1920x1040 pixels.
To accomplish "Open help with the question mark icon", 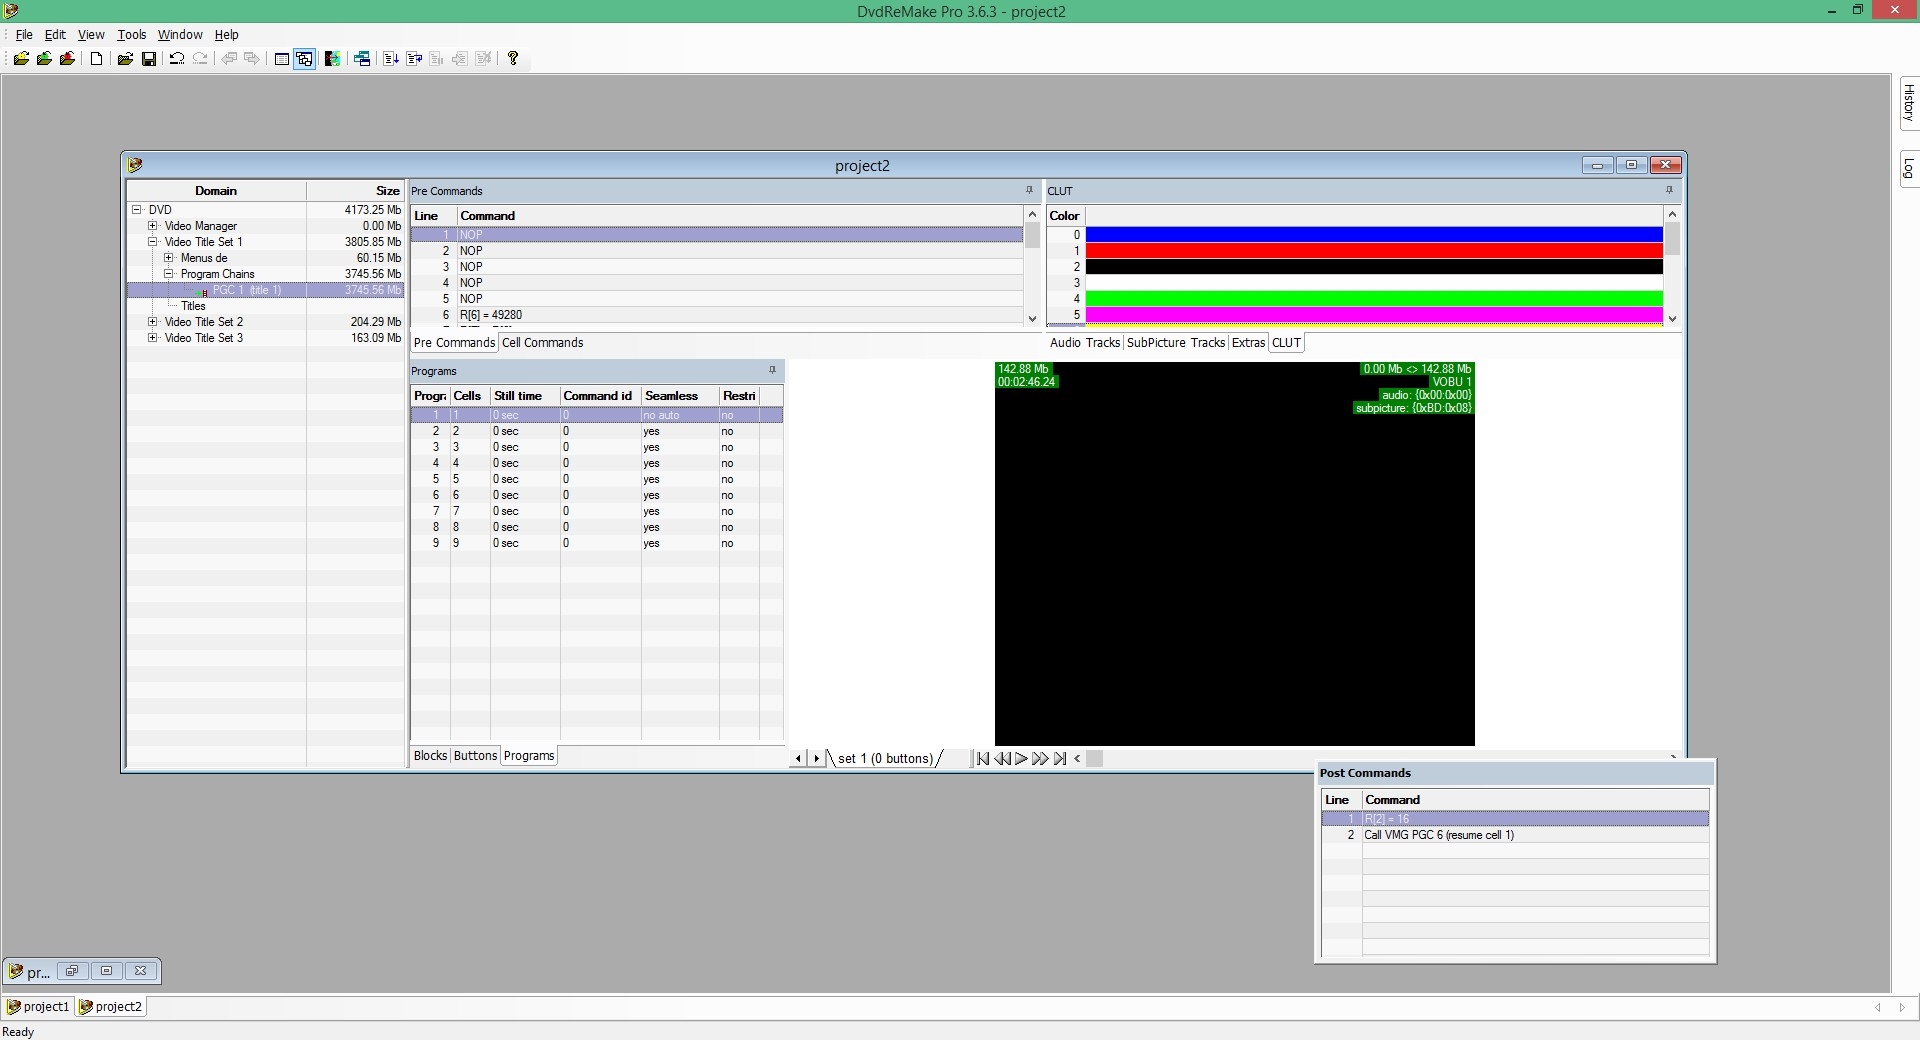I will coord(513,59).
